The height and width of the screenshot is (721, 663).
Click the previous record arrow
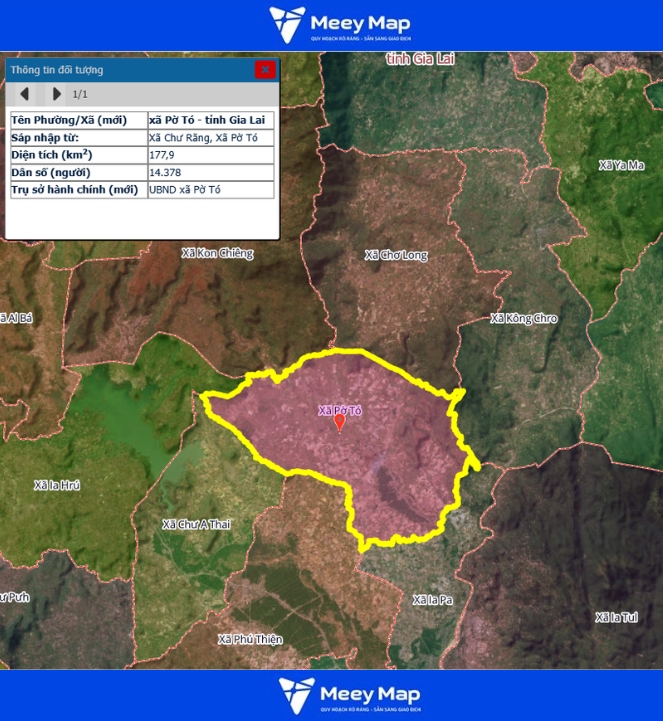[25, 94]
